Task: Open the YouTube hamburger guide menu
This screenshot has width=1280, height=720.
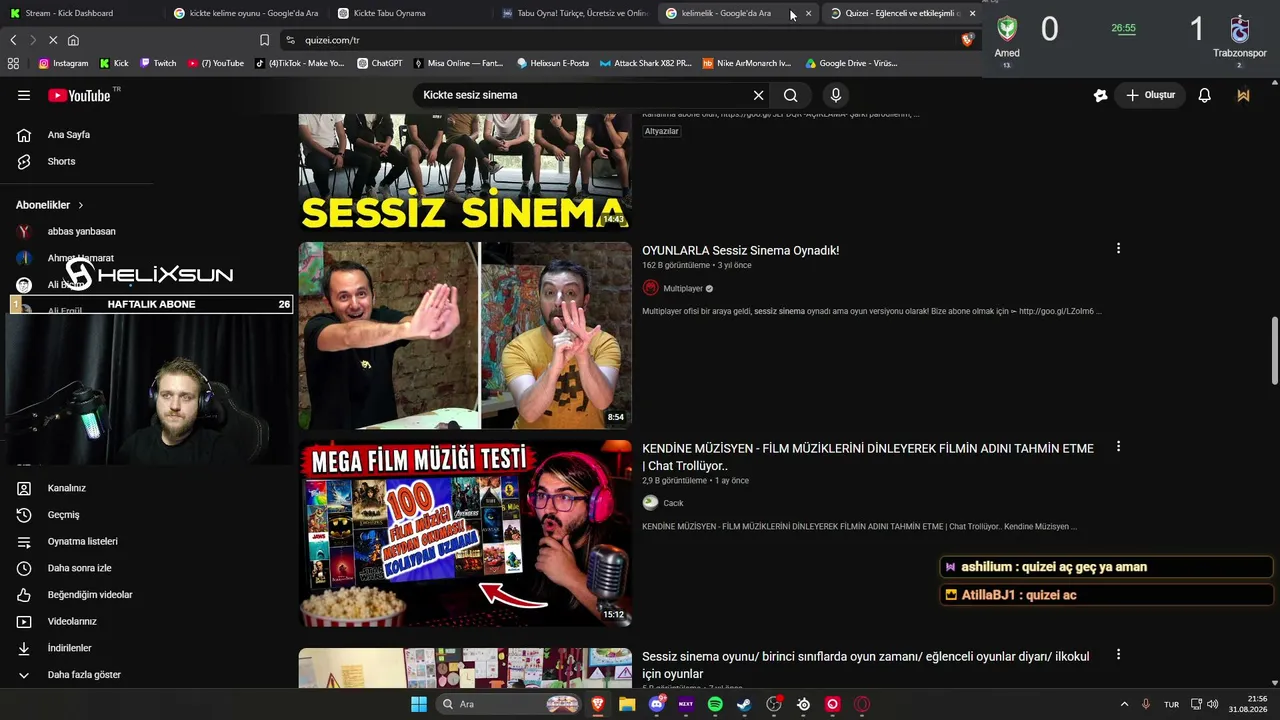Action: point(24,95)
